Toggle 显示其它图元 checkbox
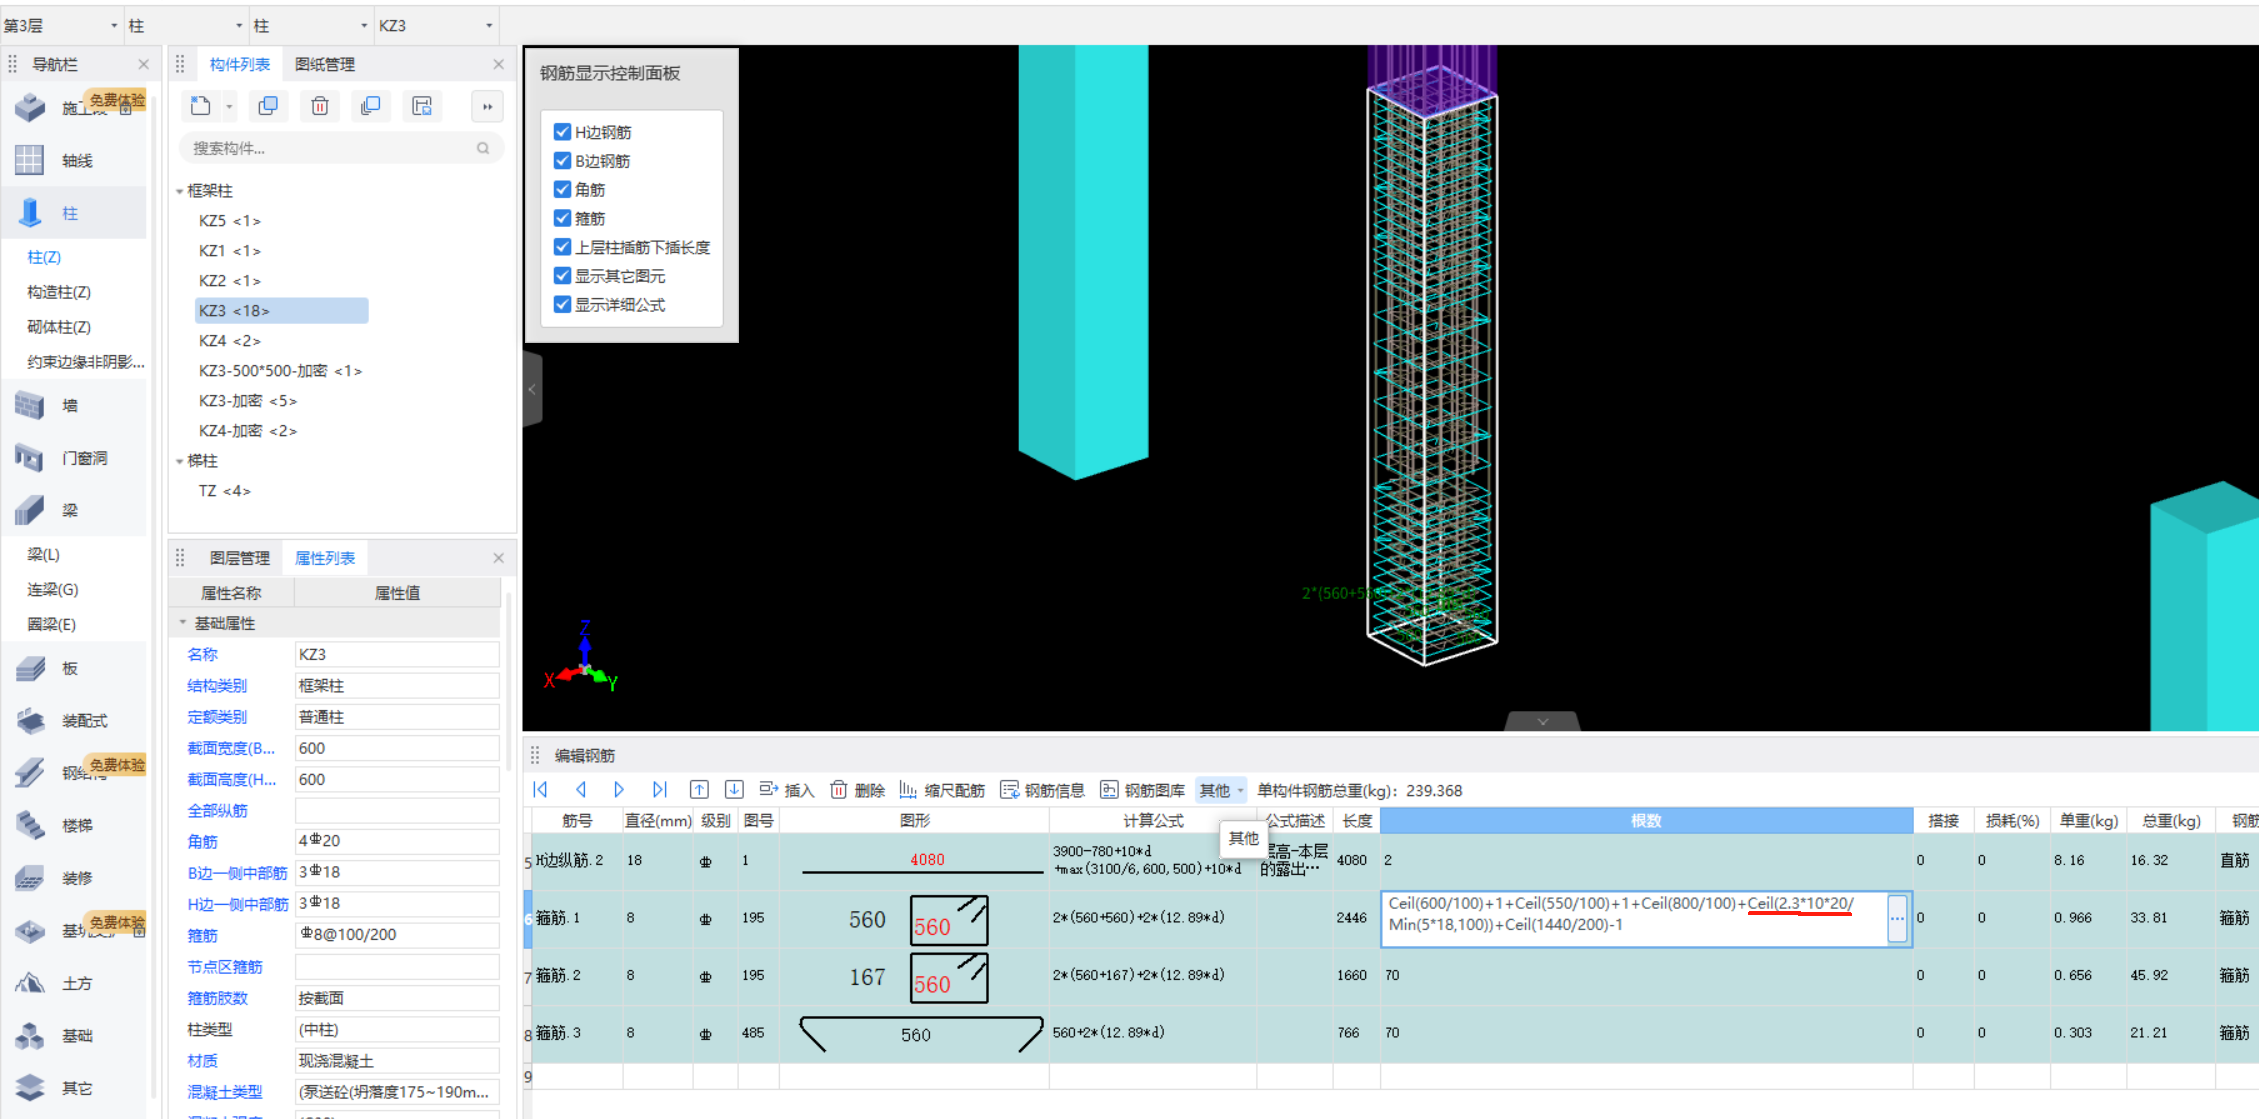The height and width of the screenshot is (1119, 2259). 562,276
